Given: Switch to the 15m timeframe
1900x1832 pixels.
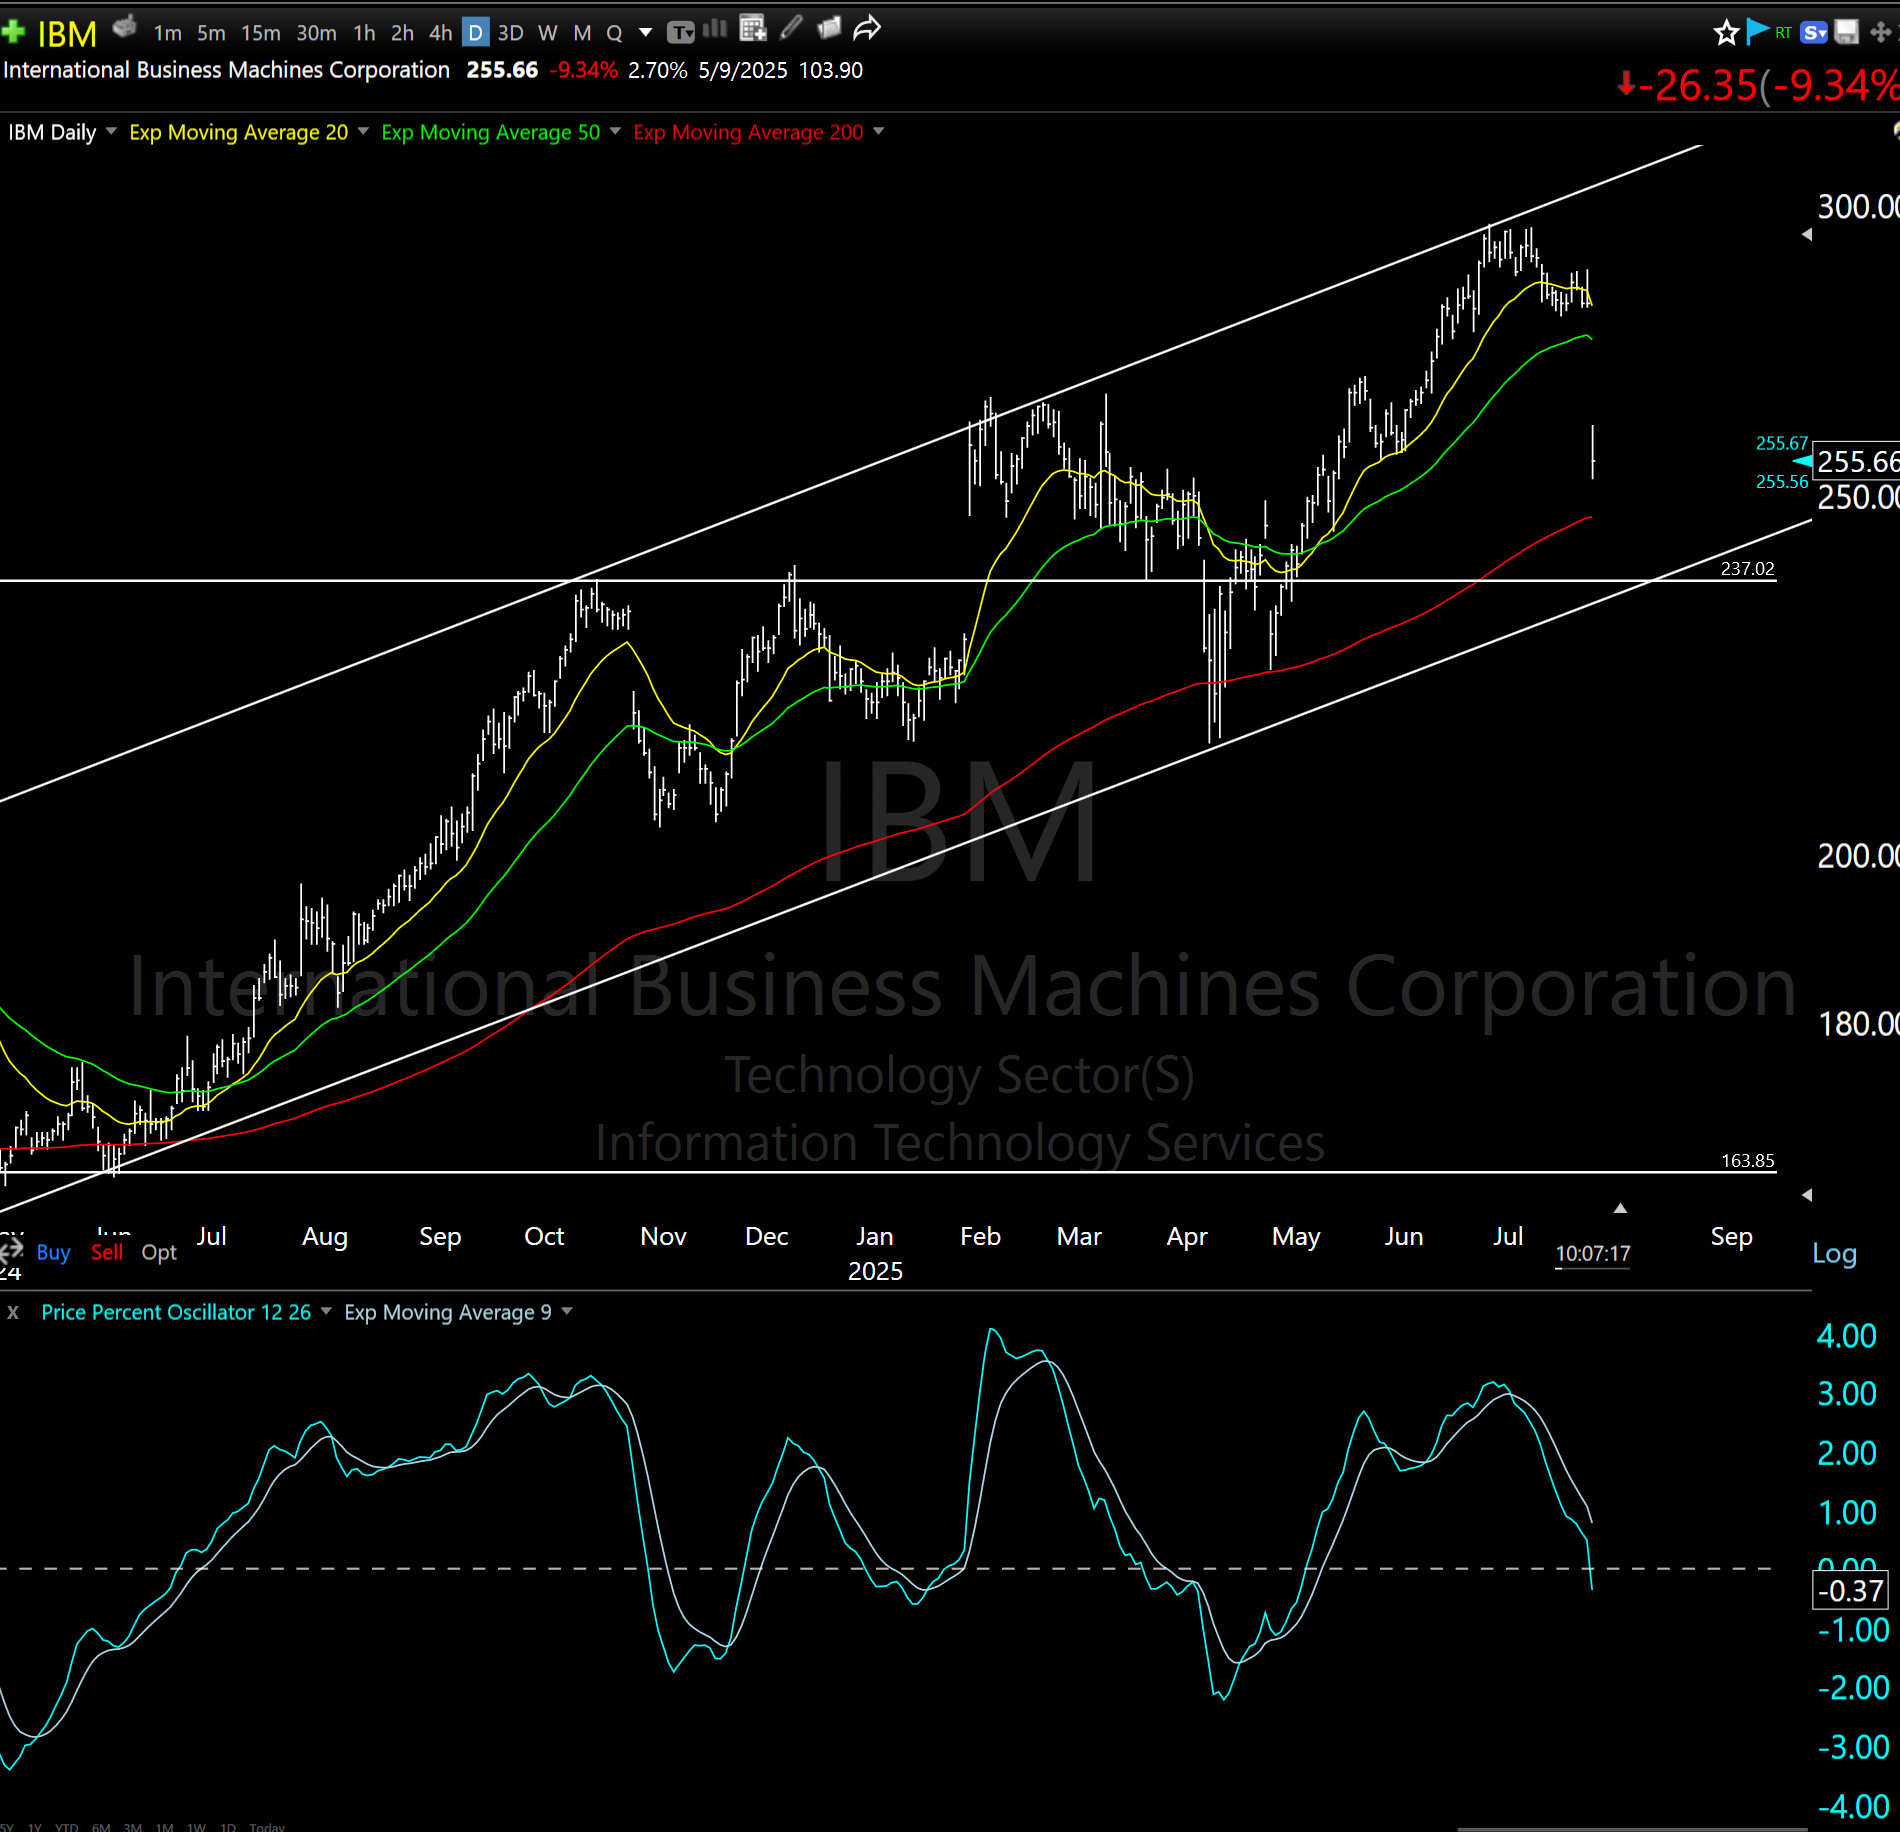Looking at the screenshot, I should 260,33.
